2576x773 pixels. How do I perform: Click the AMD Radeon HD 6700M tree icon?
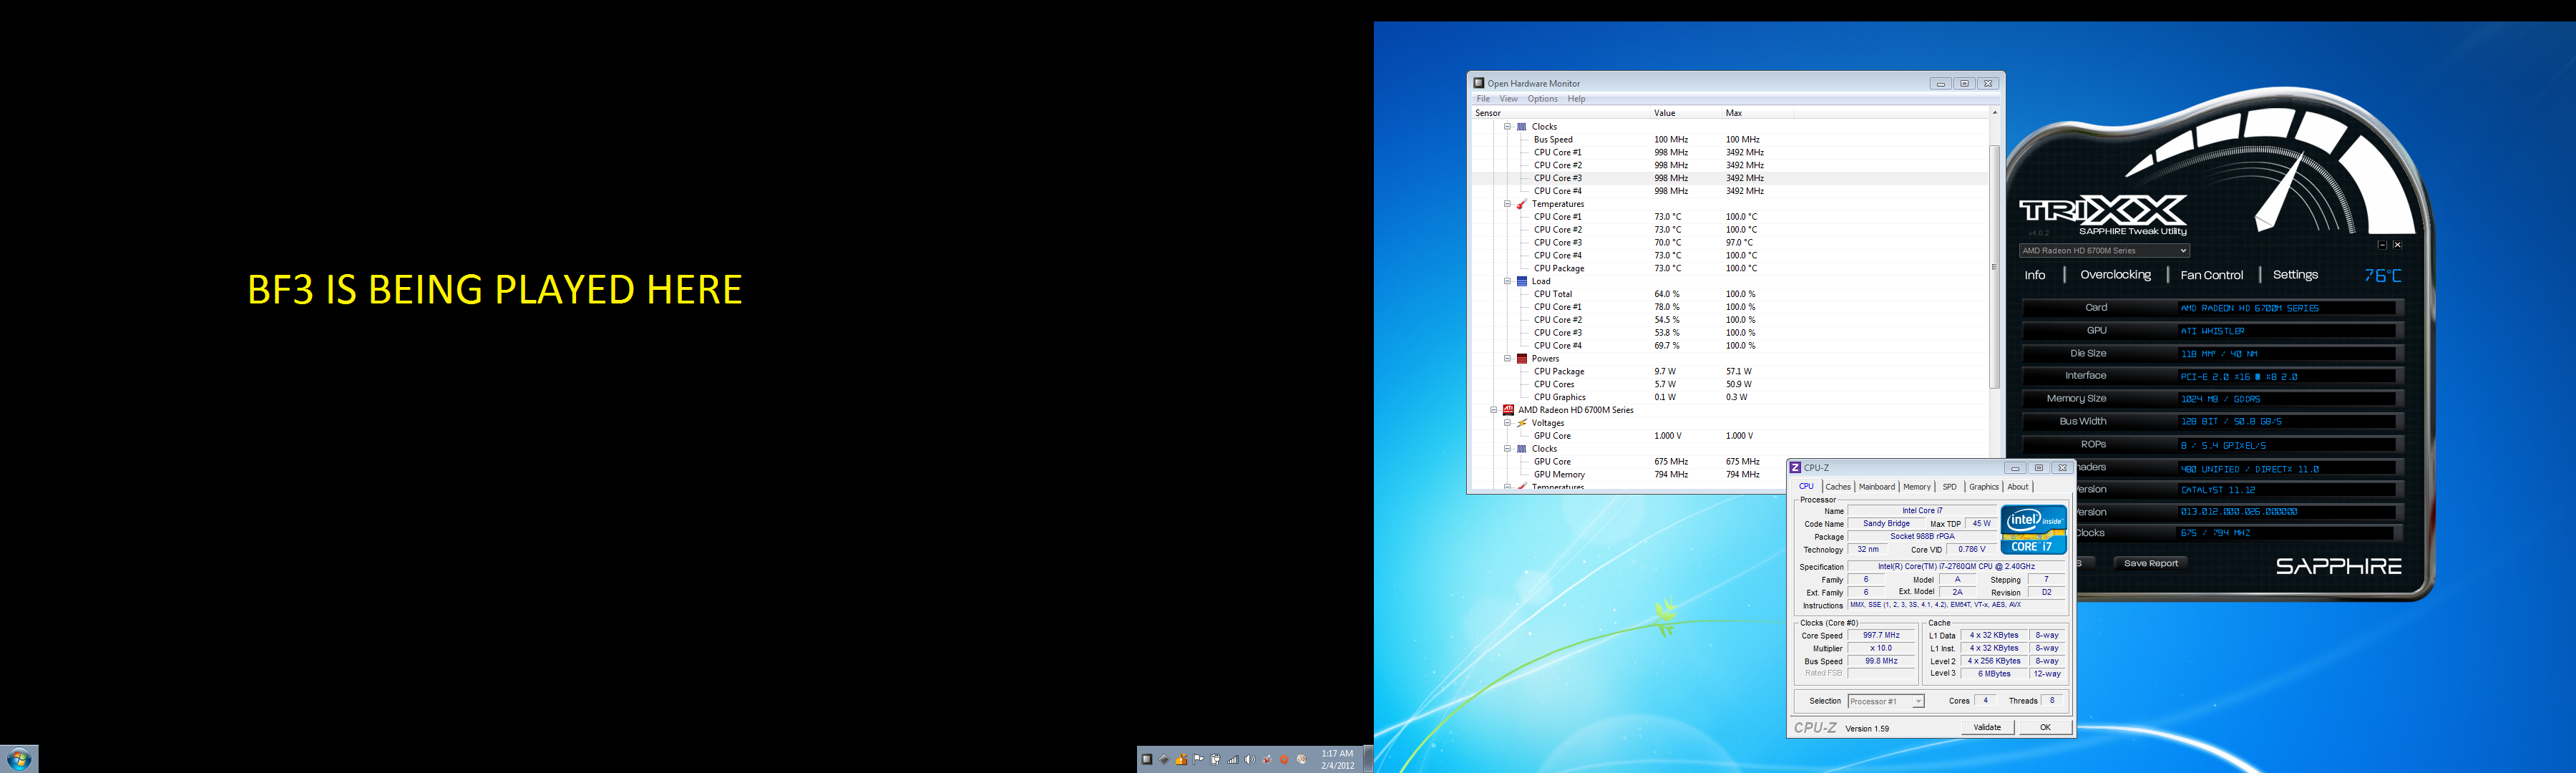pyautogui.click(x=1508, y=410)
